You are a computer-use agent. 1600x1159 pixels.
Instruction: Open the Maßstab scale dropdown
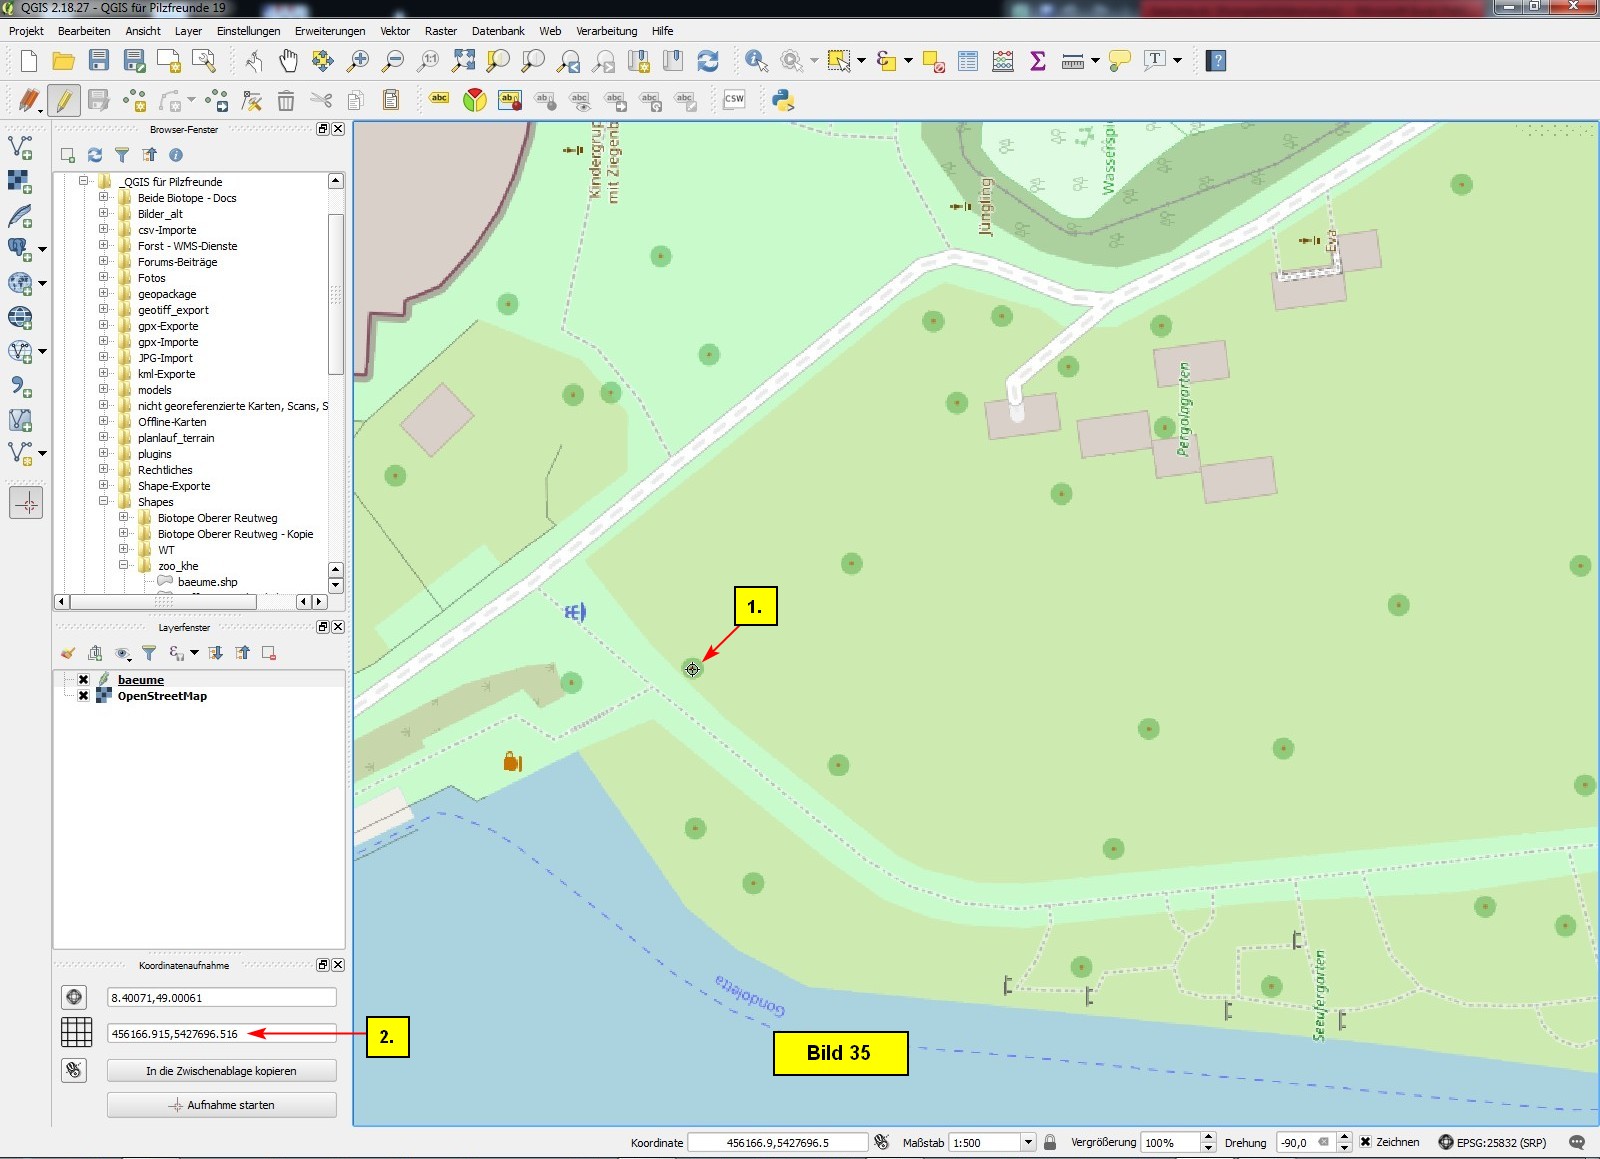[x=1027, y=1142]
